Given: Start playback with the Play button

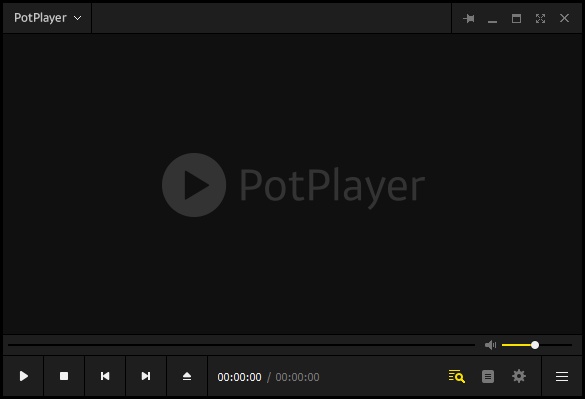Looking at the screenshot, I should (24, 376).
